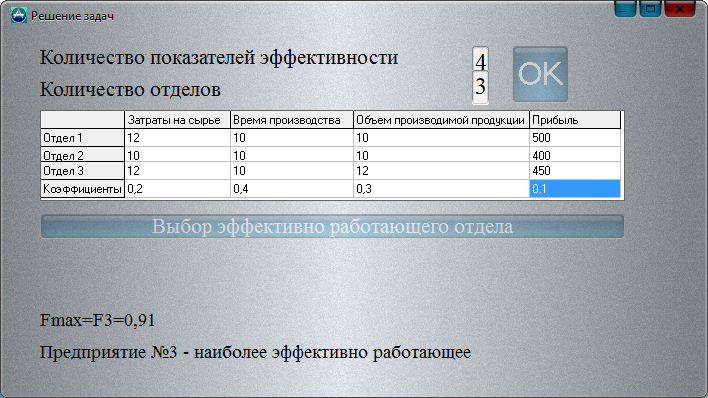The width and height of the screenshot is (708, 398).
Task: Select Отдел 1 profit cell 500
Action: click(575, 138)
